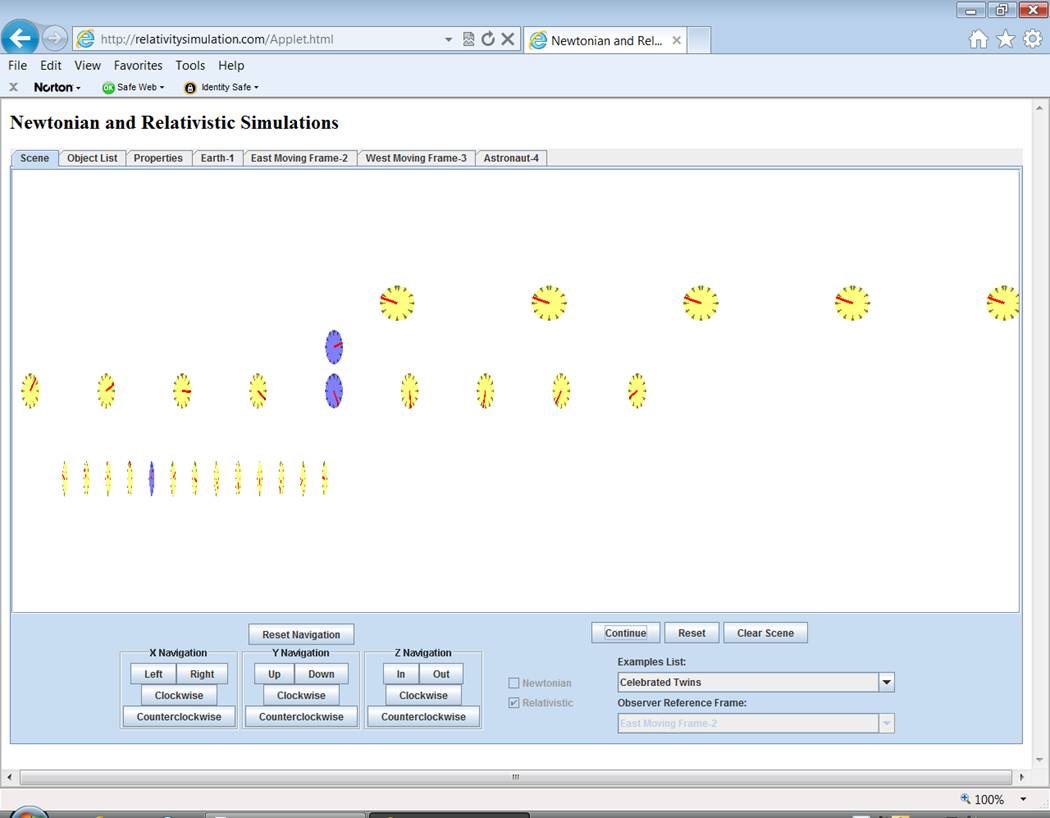This screenshot has width=1050, height=818.
Task: Click the Clear Scene button
Action: 765,633
